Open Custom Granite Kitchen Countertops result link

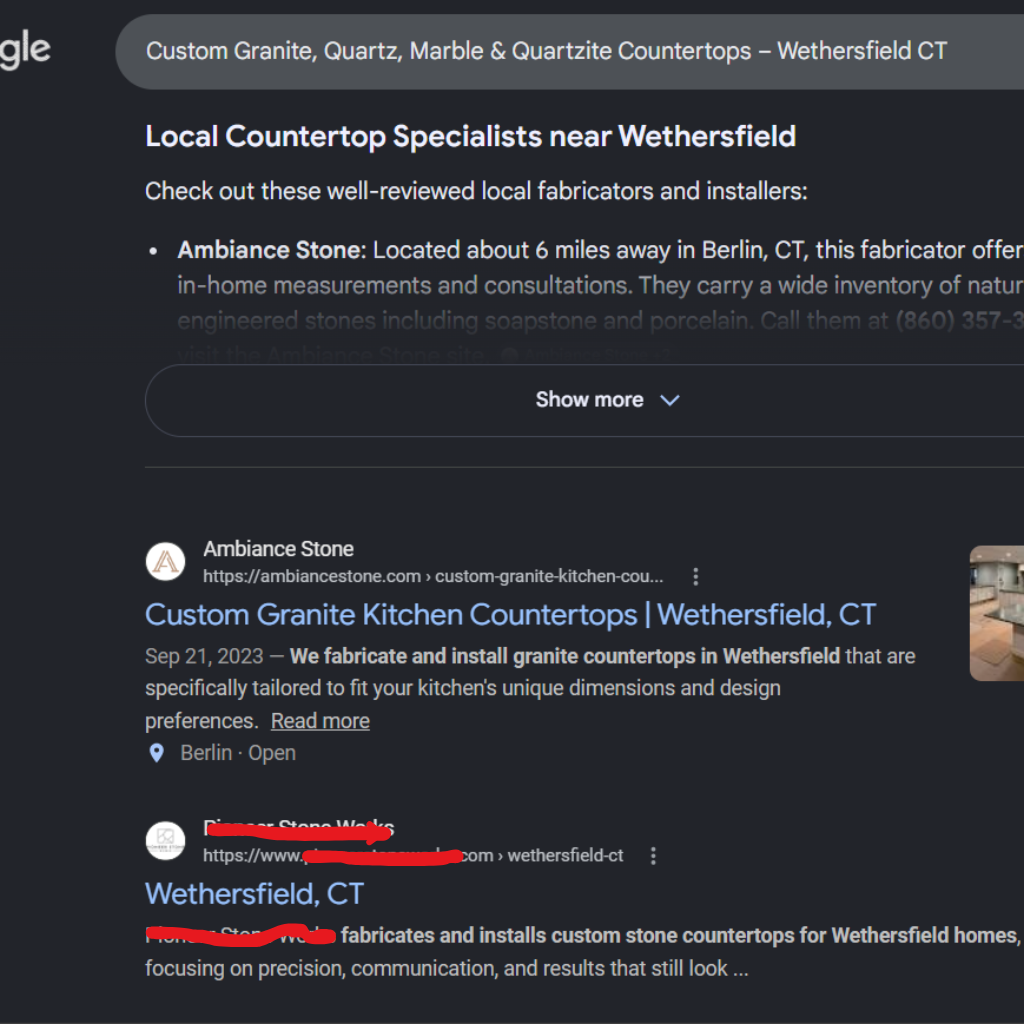510,615
